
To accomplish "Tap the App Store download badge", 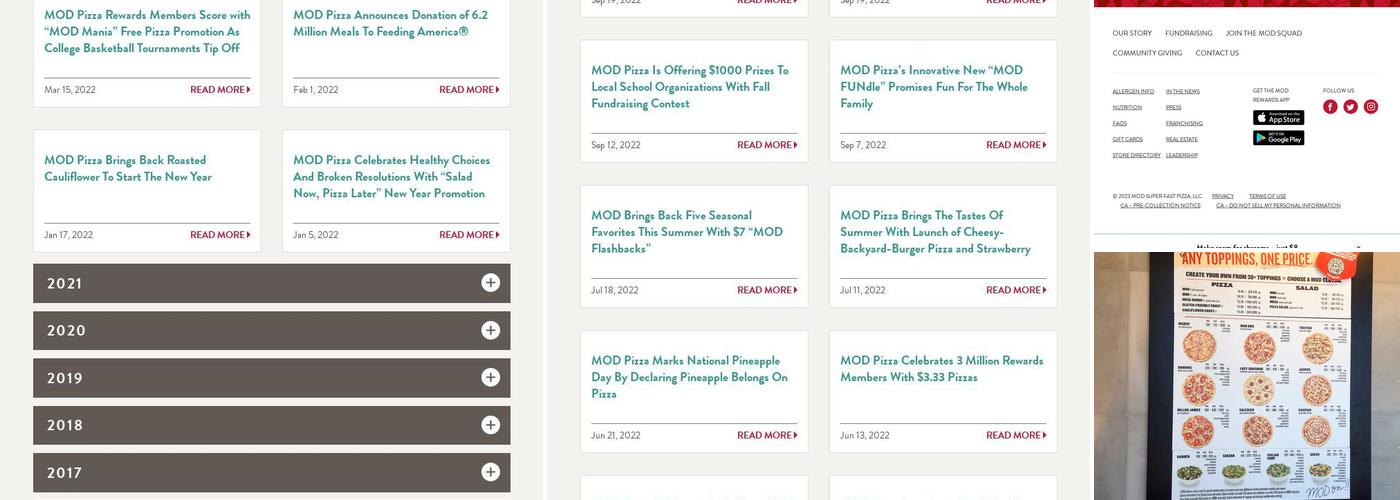I will 1278,118.
